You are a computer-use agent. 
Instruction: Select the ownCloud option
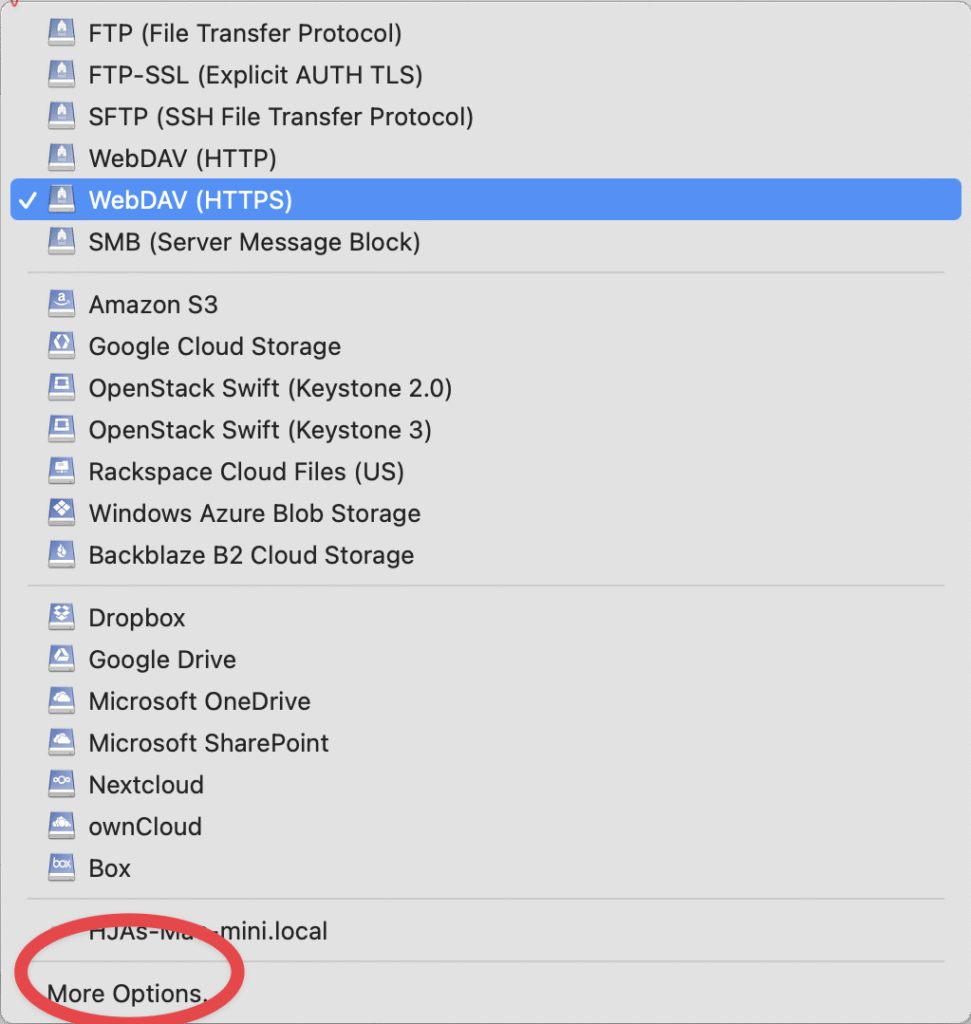[x=486, y=827]
